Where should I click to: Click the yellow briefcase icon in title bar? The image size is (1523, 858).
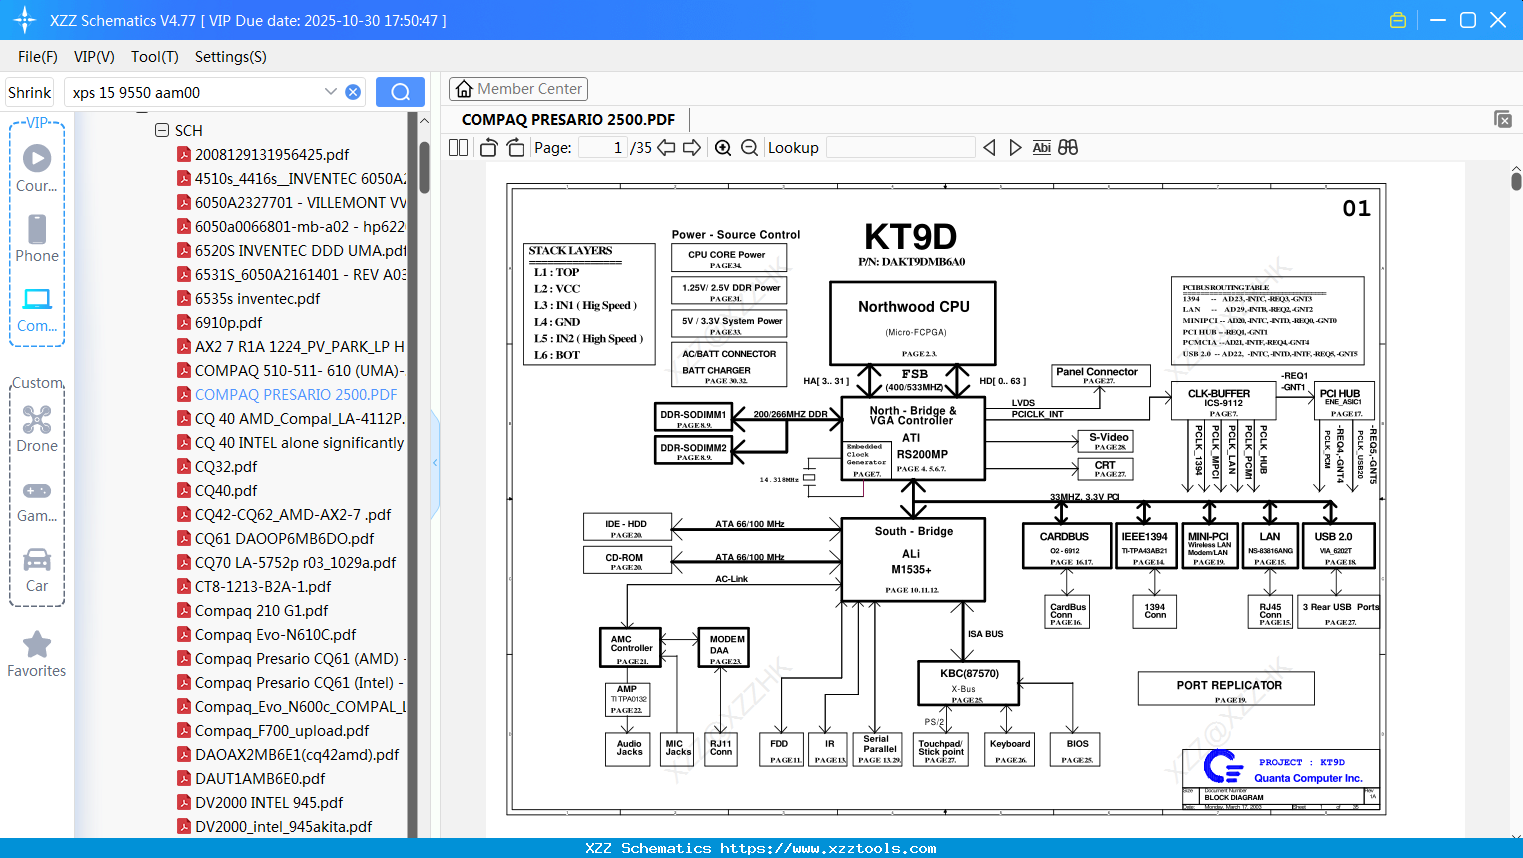click(x=1398, y=20)
